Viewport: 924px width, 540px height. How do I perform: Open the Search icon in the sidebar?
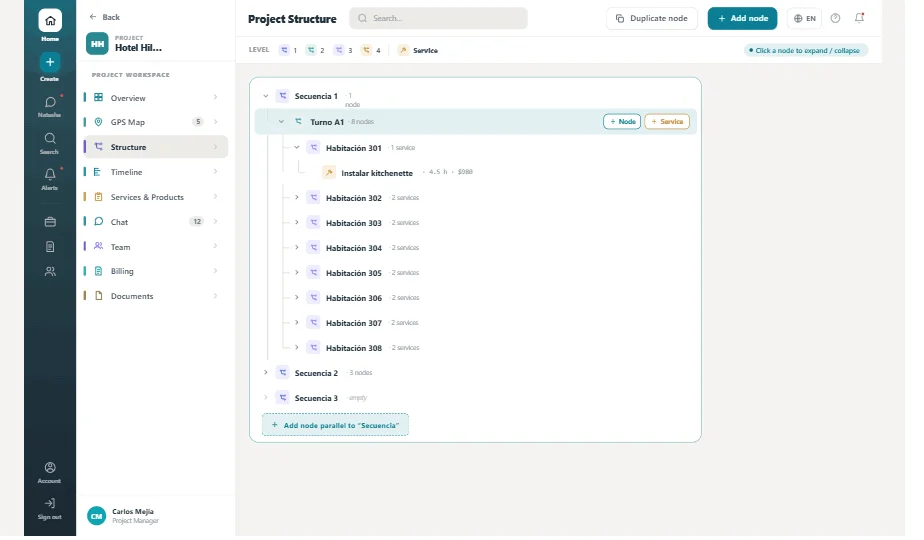coord(50,139)
